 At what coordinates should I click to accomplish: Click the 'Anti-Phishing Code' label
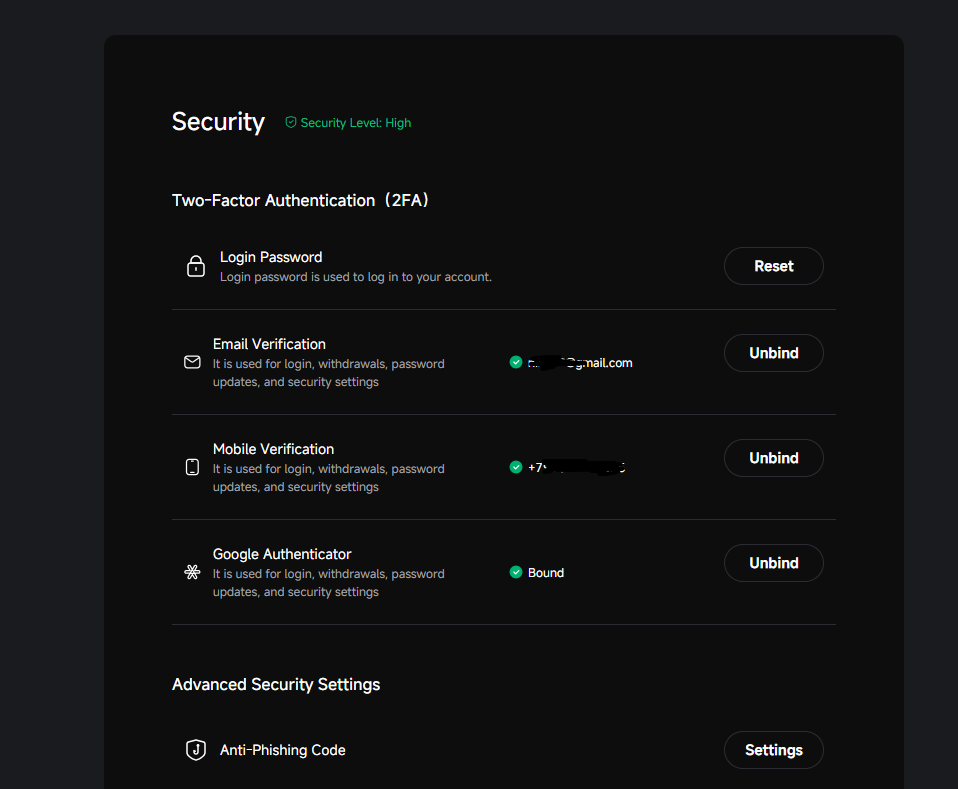pyautogui.click(x=282, y=750)
